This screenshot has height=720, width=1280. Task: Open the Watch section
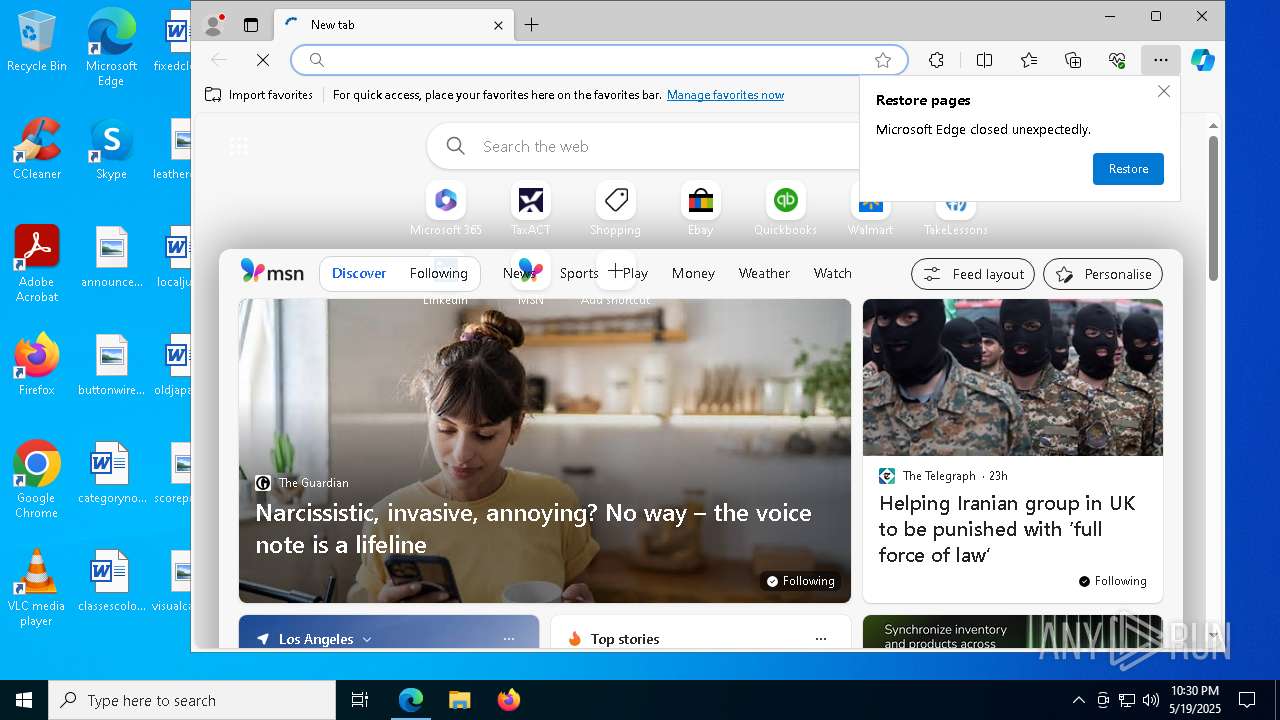pyautogui.click(x=832, y=273)
